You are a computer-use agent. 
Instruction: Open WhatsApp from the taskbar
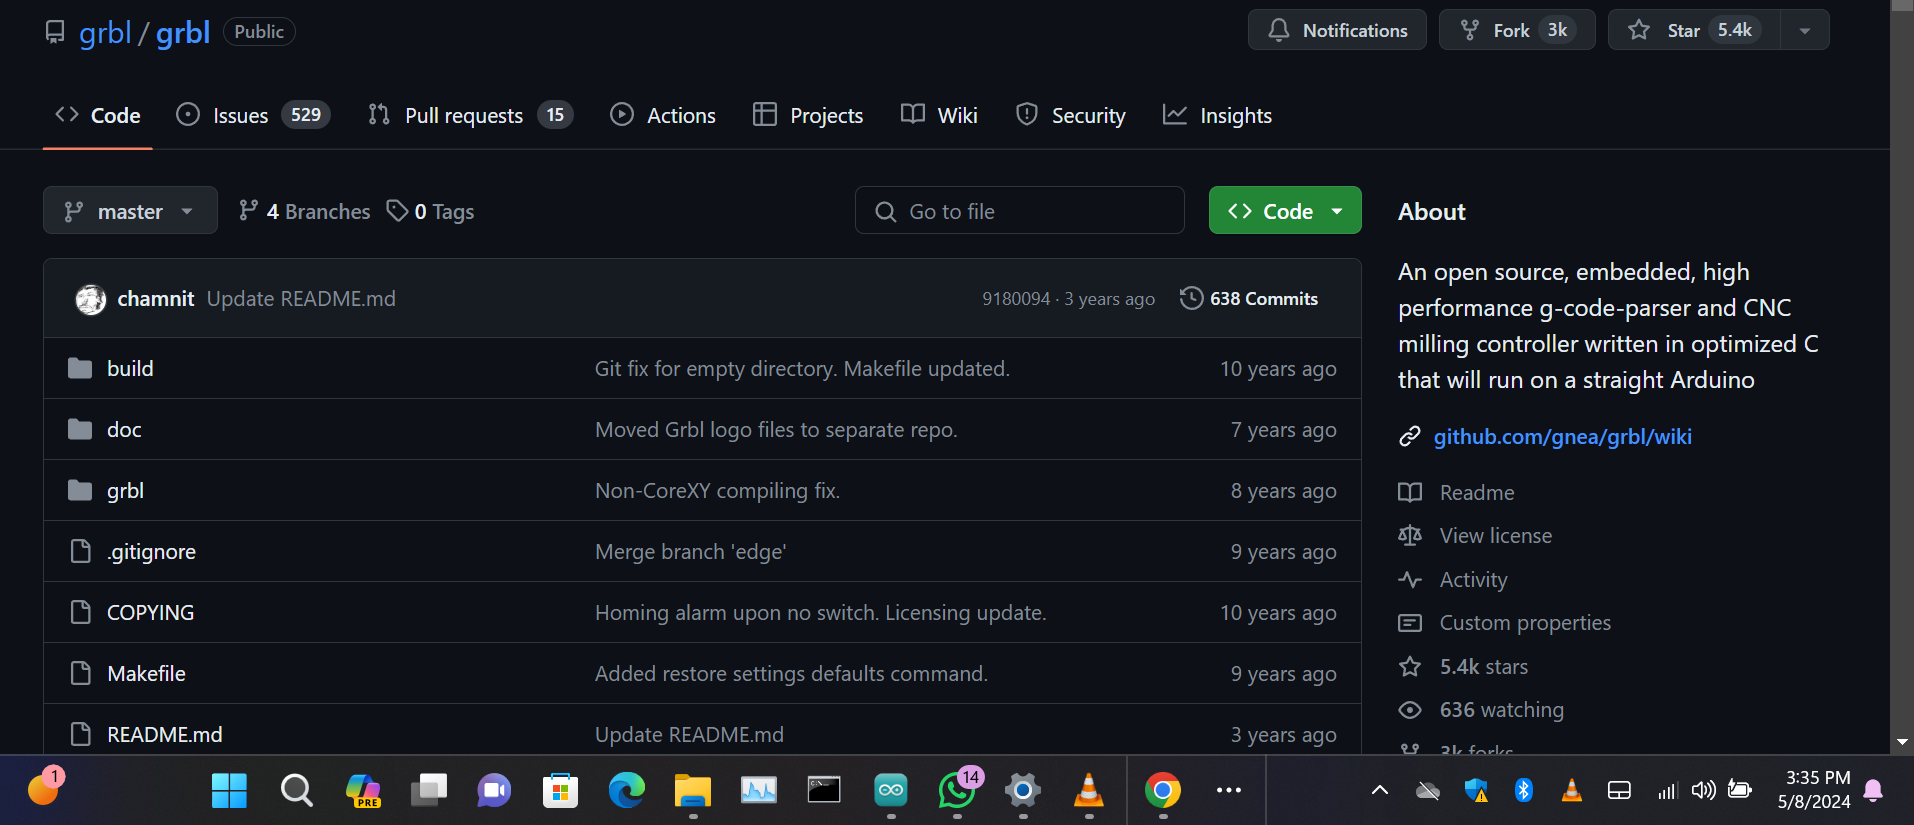957,790
